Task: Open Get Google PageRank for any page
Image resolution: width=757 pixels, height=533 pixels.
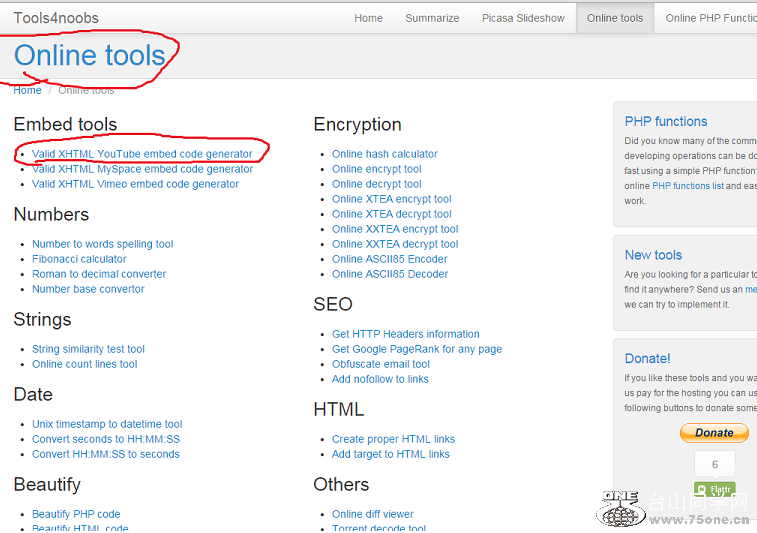Action: coord(417,349)
